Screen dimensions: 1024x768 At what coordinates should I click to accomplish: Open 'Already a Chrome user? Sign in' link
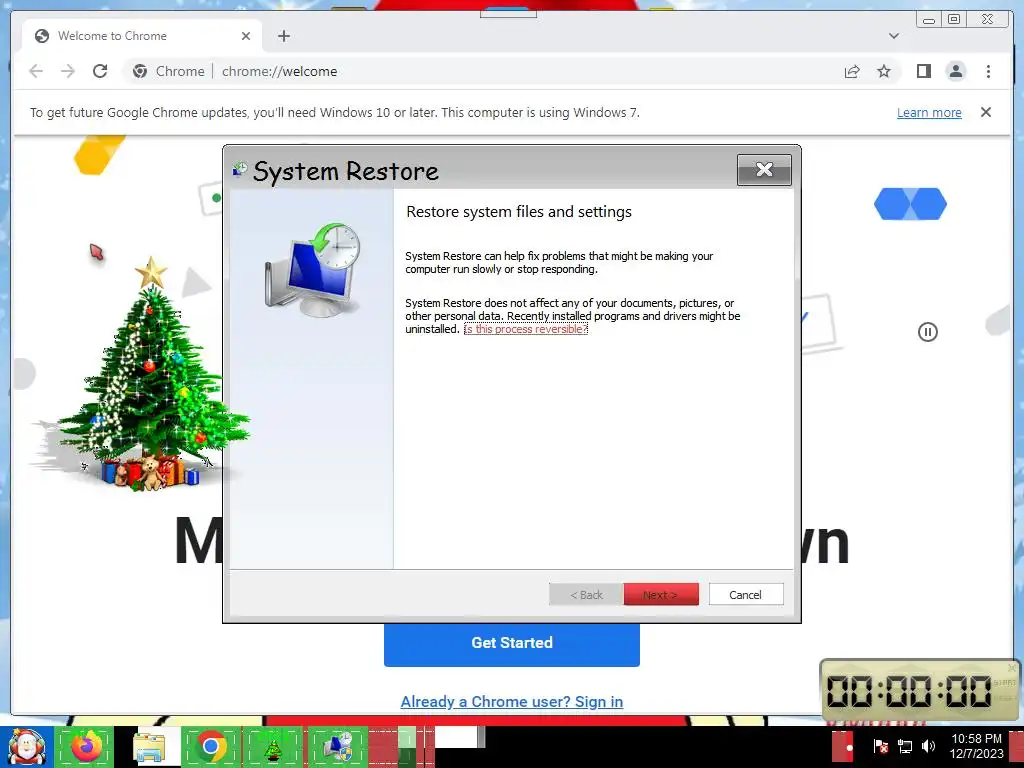pyautogui.click(x=511, y=701)
